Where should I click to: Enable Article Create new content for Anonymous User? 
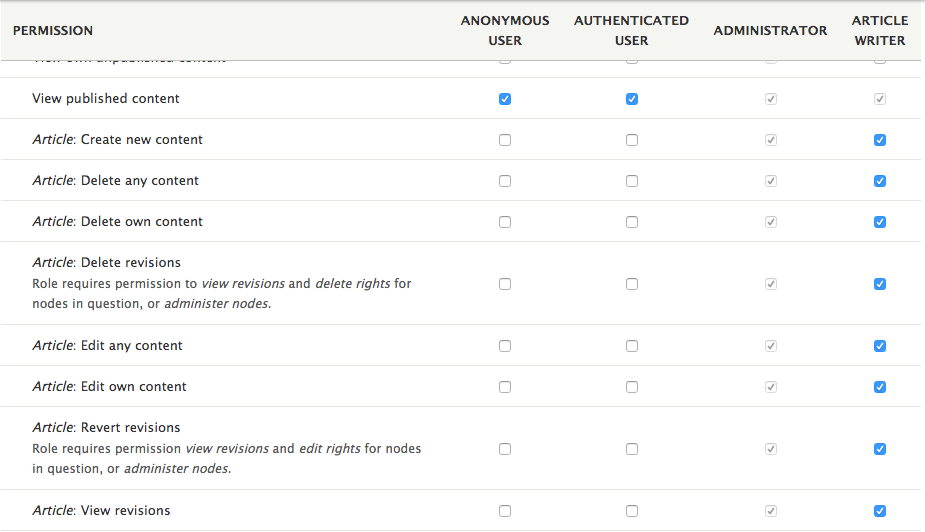tap(505, 140)
